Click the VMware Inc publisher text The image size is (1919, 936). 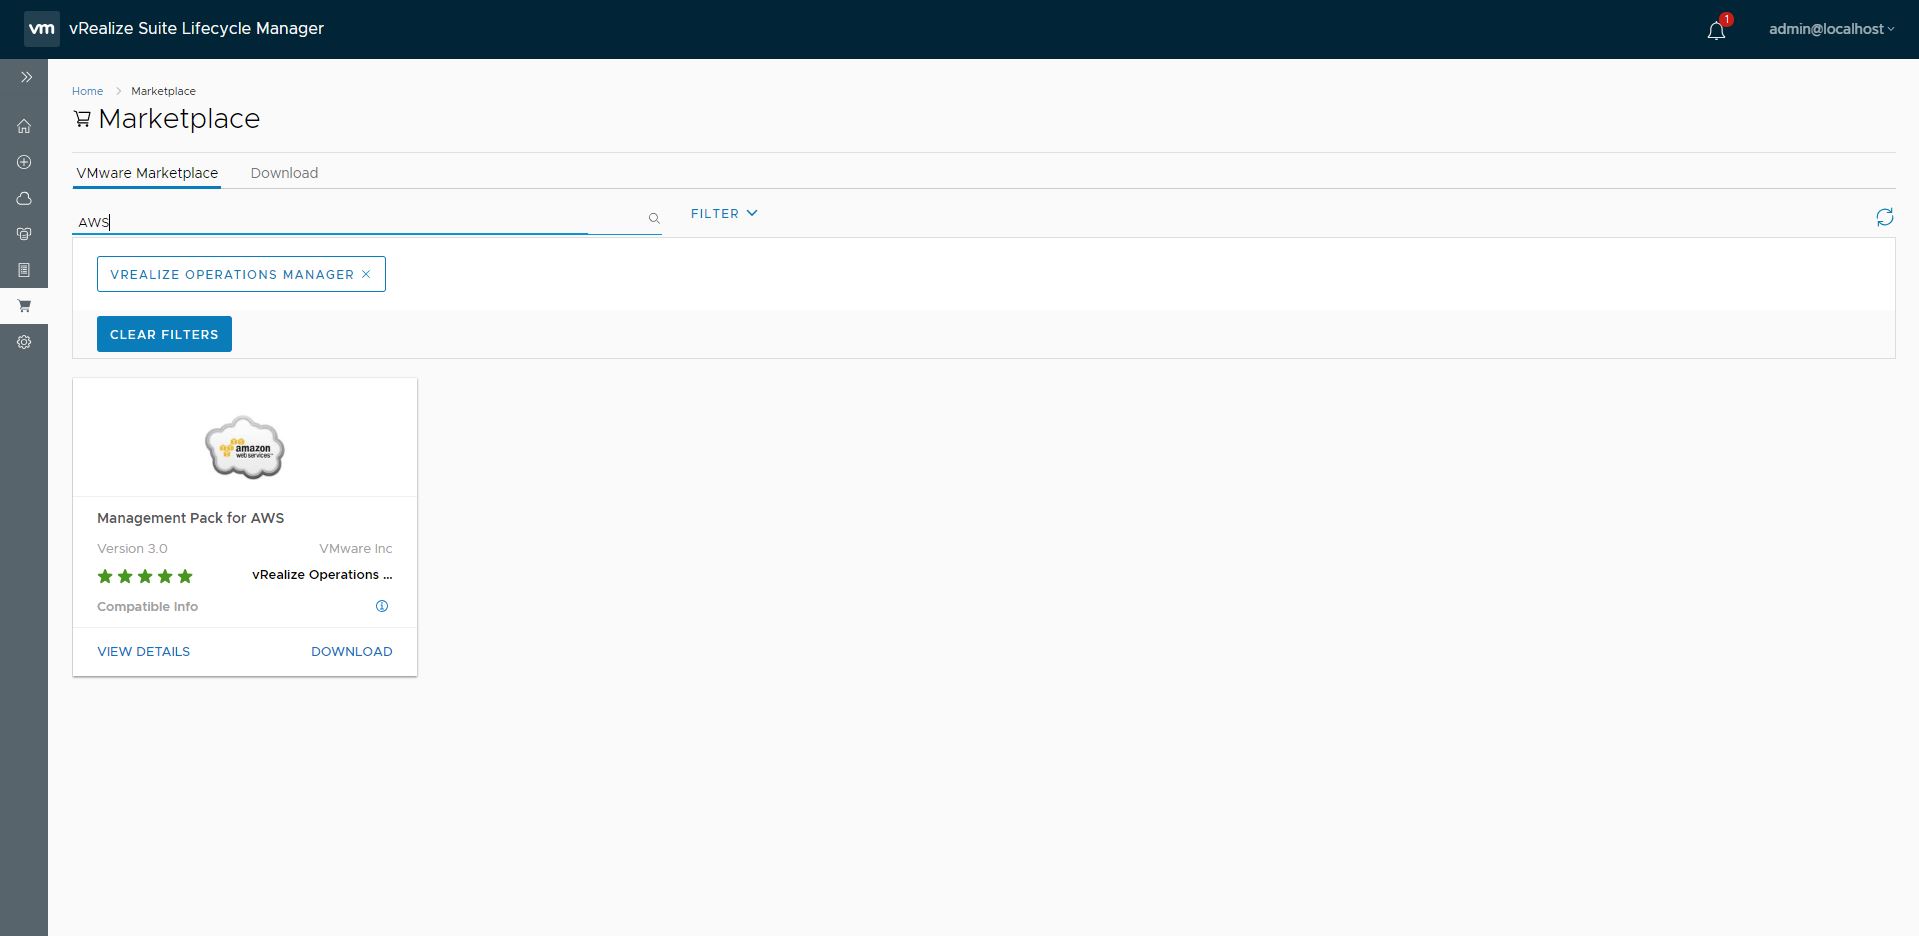356,548
